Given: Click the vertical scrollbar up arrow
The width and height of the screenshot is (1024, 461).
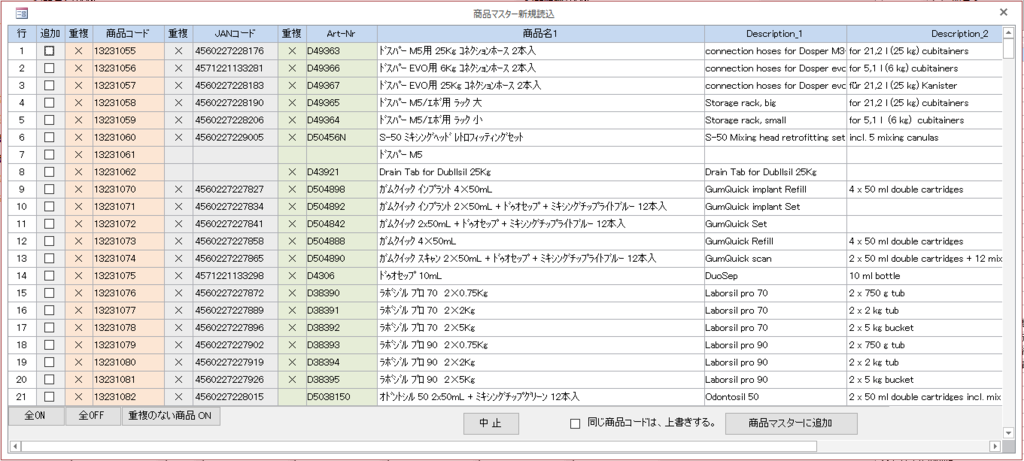Looking at the screenshot, I should click(x=1008, y=32).
